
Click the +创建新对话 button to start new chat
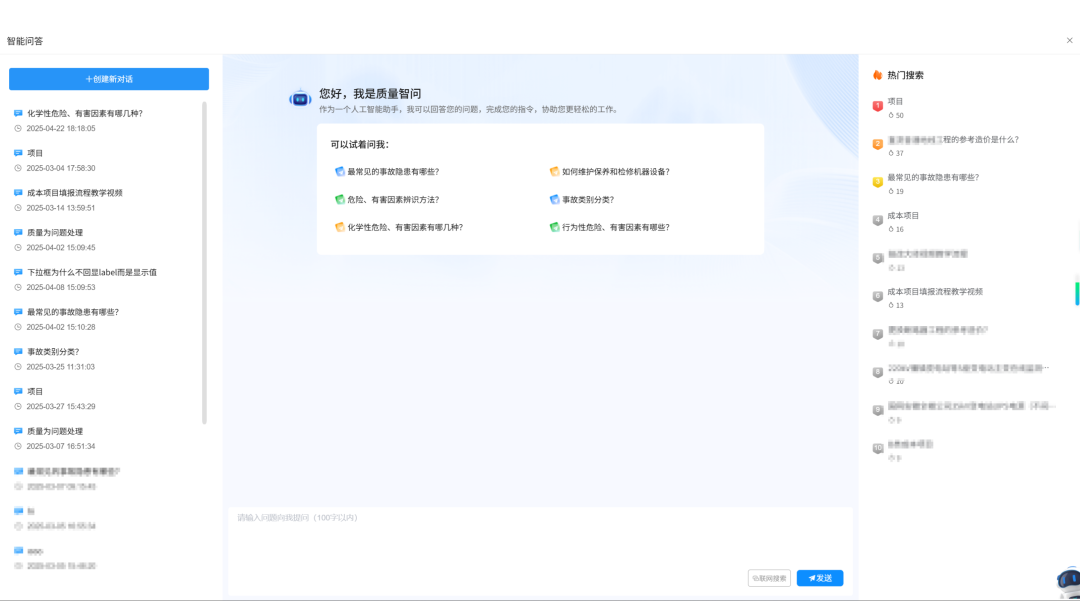coord(107,78)
